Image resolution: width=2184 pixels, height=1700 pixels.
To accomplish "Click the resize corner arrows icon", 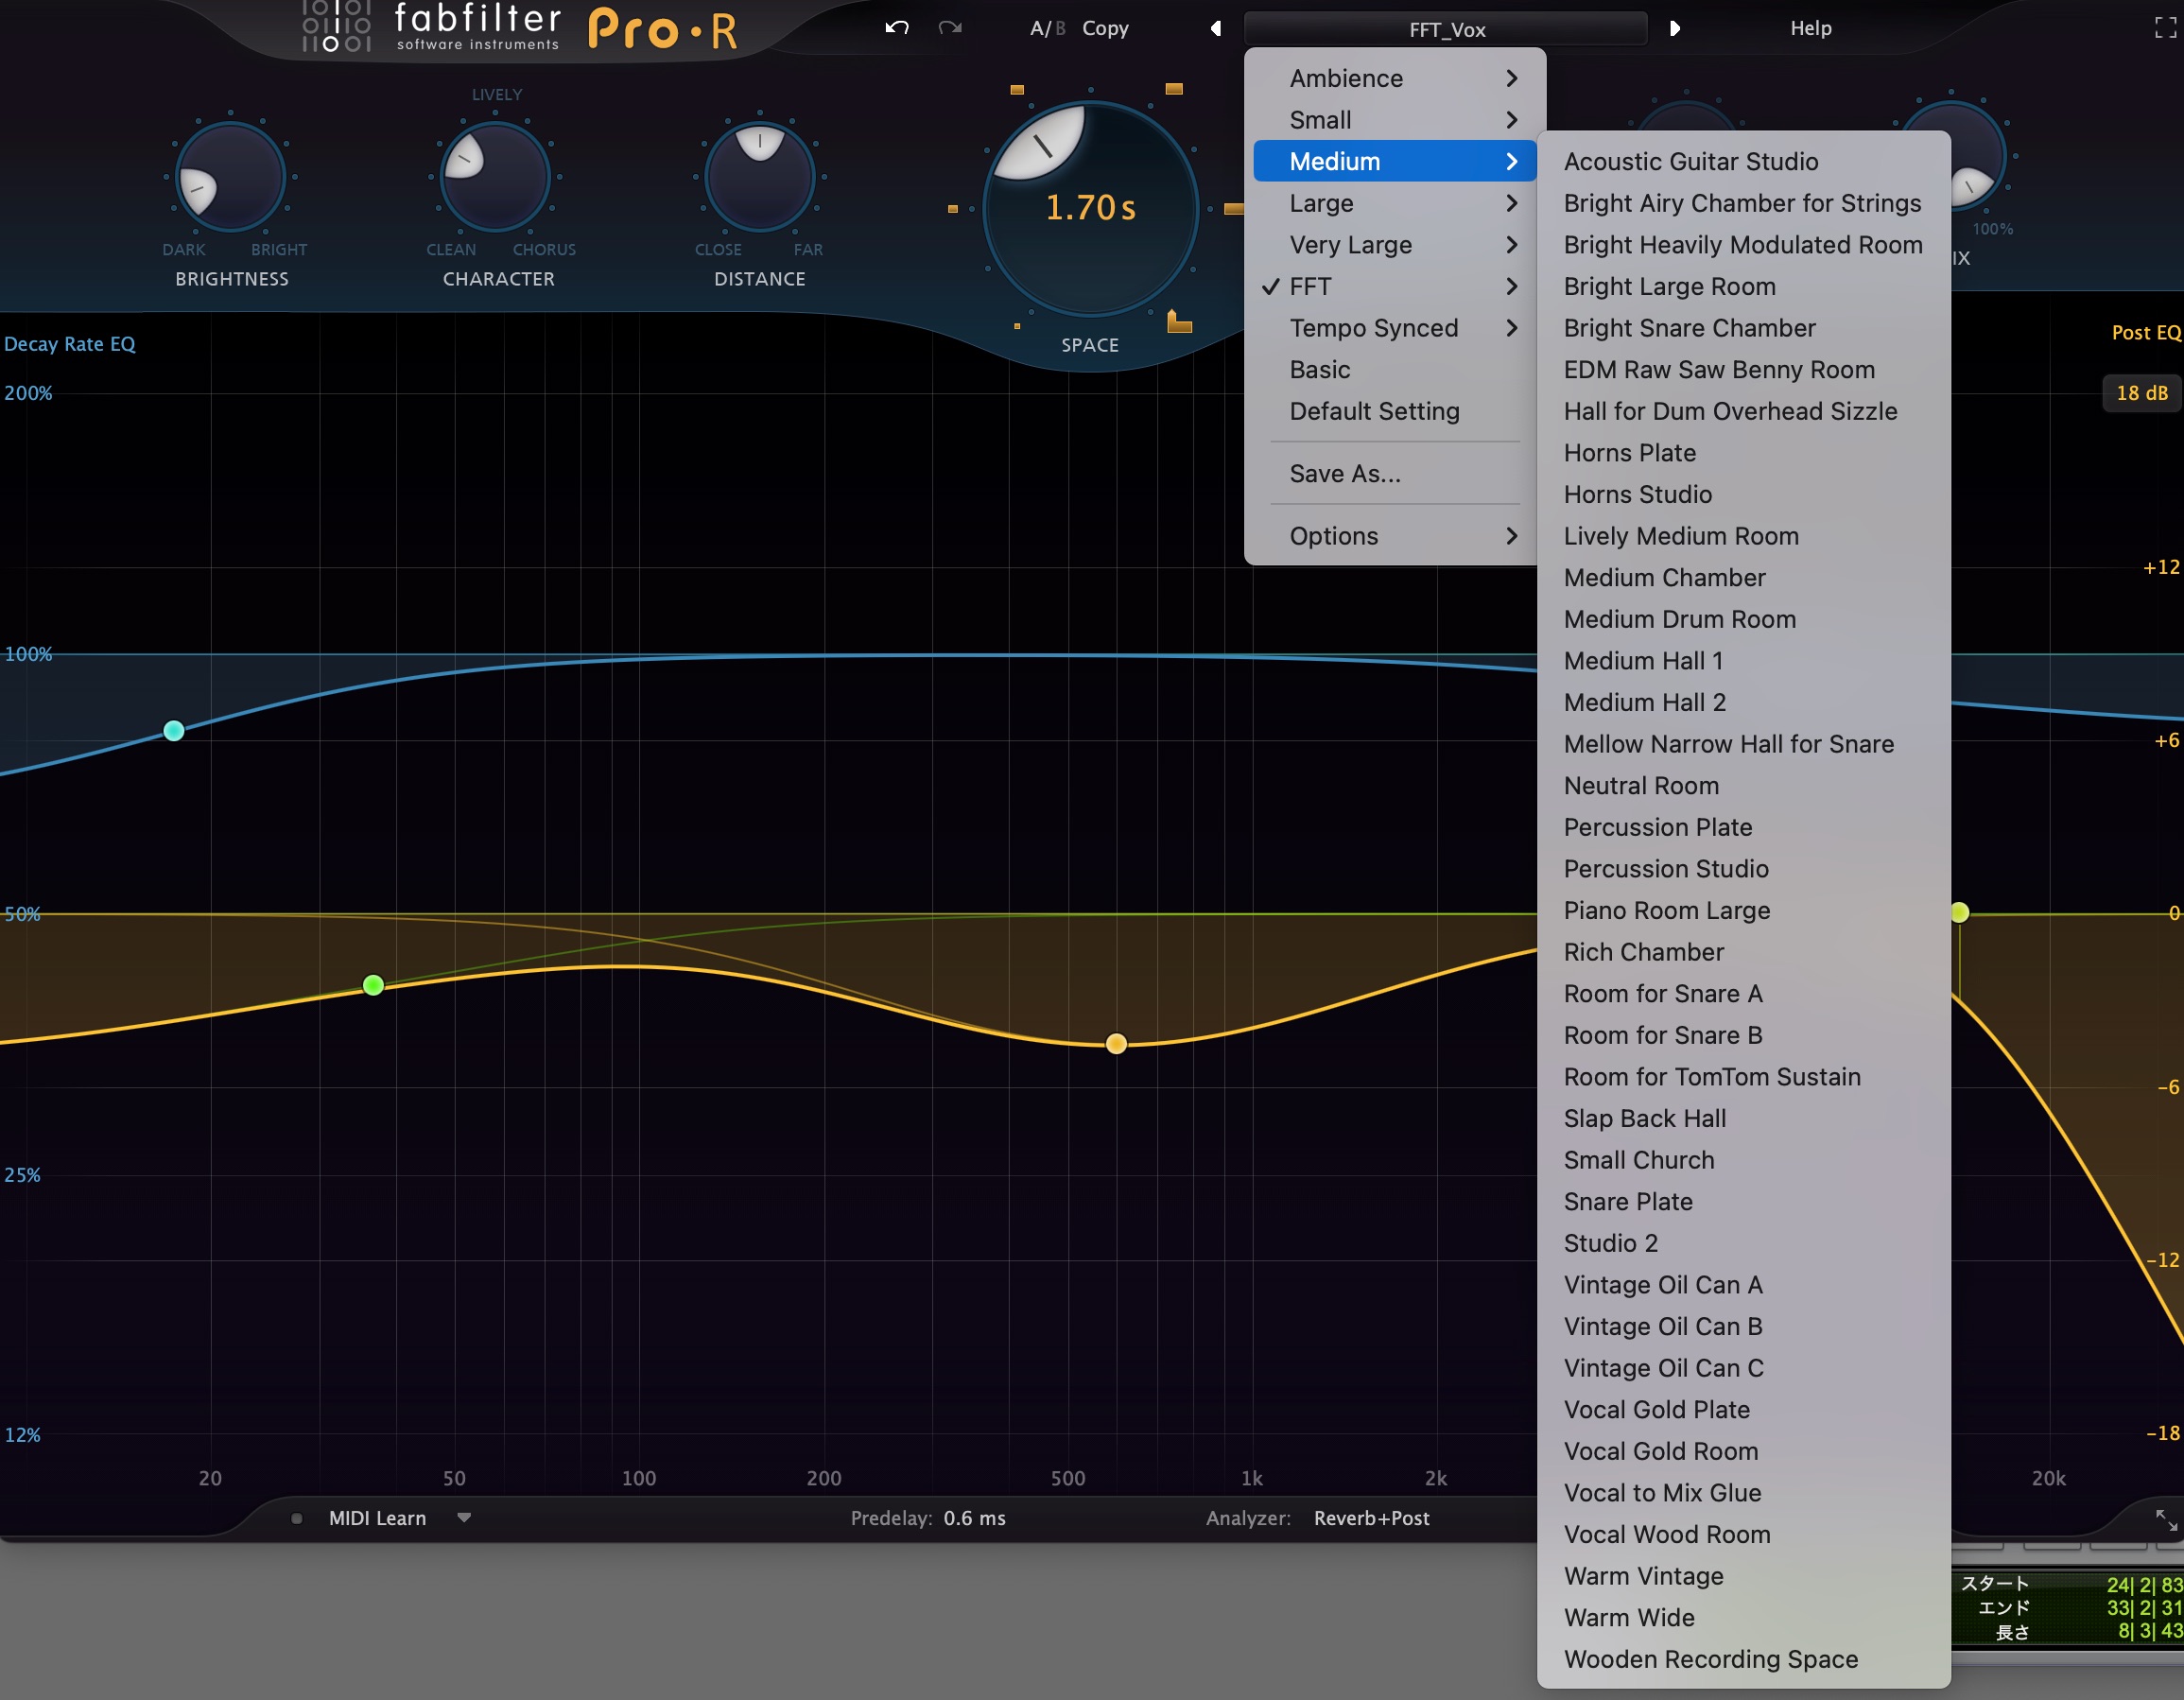I will click(x=2166, y=1520).
